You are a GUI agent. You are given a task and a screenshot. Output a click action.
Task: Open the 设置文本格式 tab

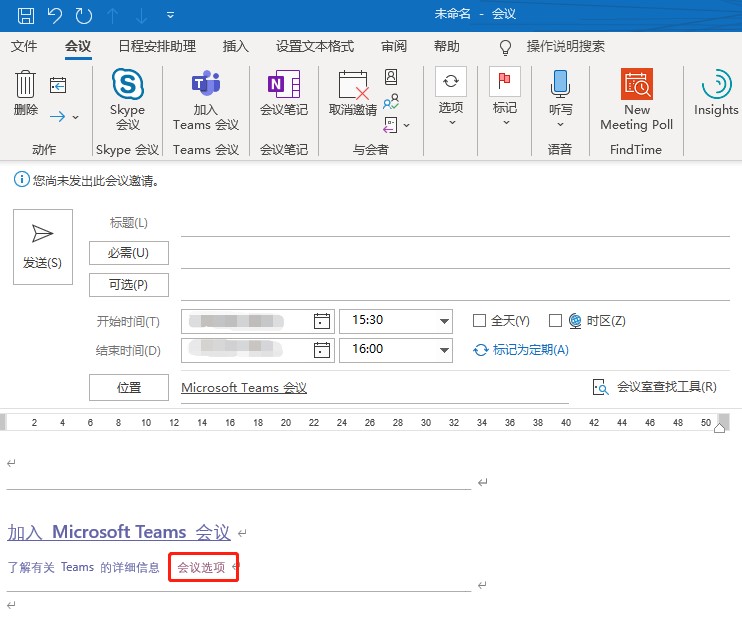pyautogui.click(x=315, y=46)
